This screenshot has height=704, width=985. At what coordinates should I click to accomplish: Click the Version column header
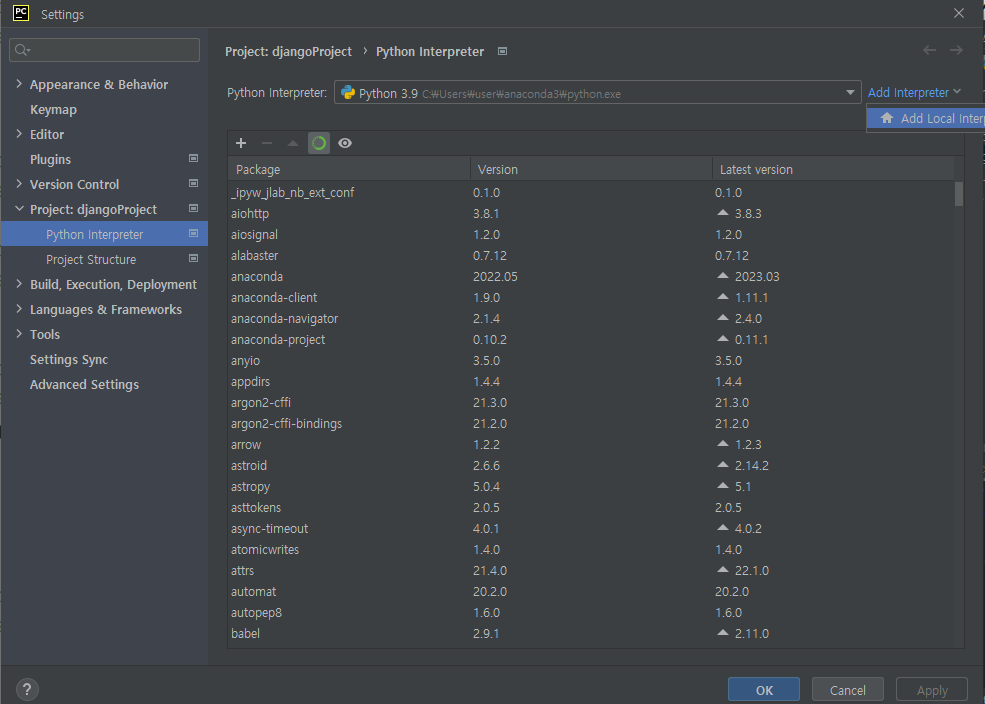591,170
